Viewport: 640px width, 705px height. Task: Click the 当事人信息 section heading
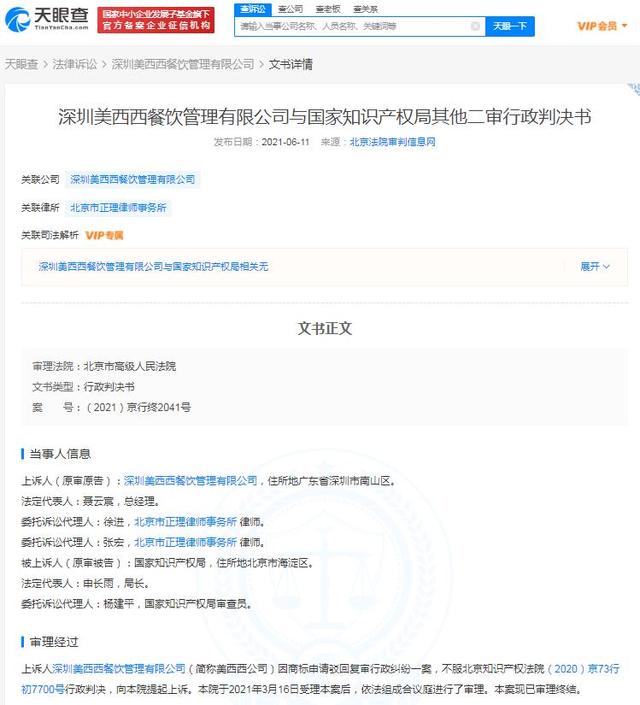(60, 454)
